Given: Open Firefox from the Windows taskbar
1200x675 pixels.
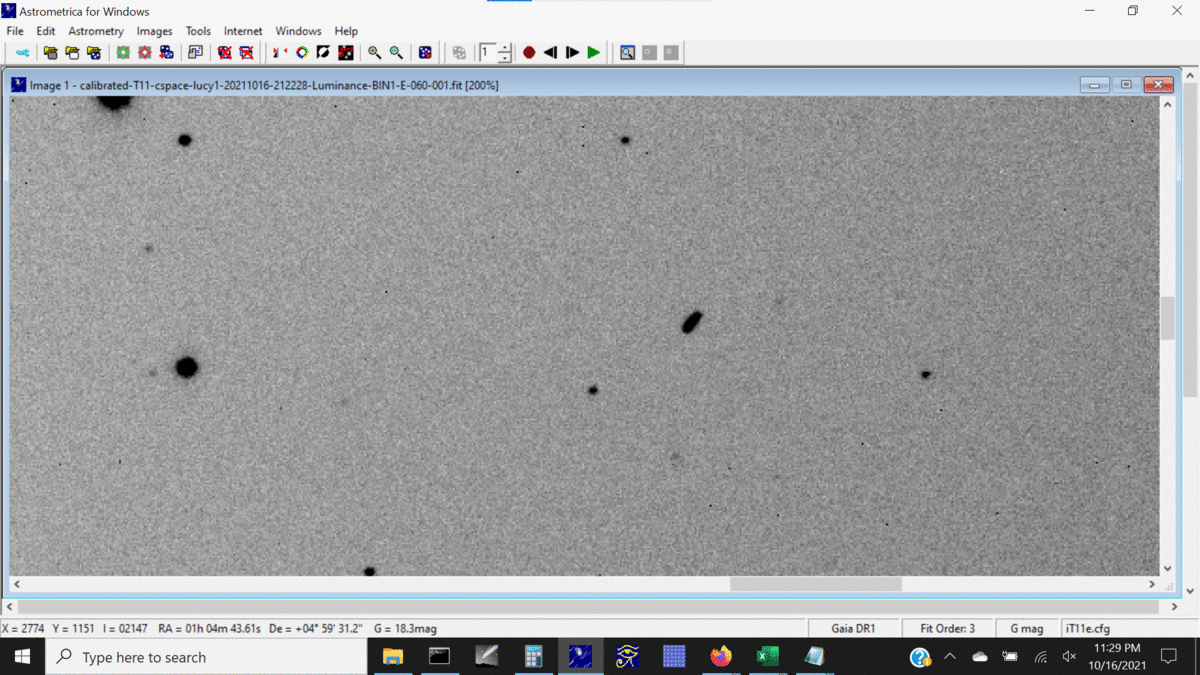Looking at the screenshot, I should tap(721, 657).
